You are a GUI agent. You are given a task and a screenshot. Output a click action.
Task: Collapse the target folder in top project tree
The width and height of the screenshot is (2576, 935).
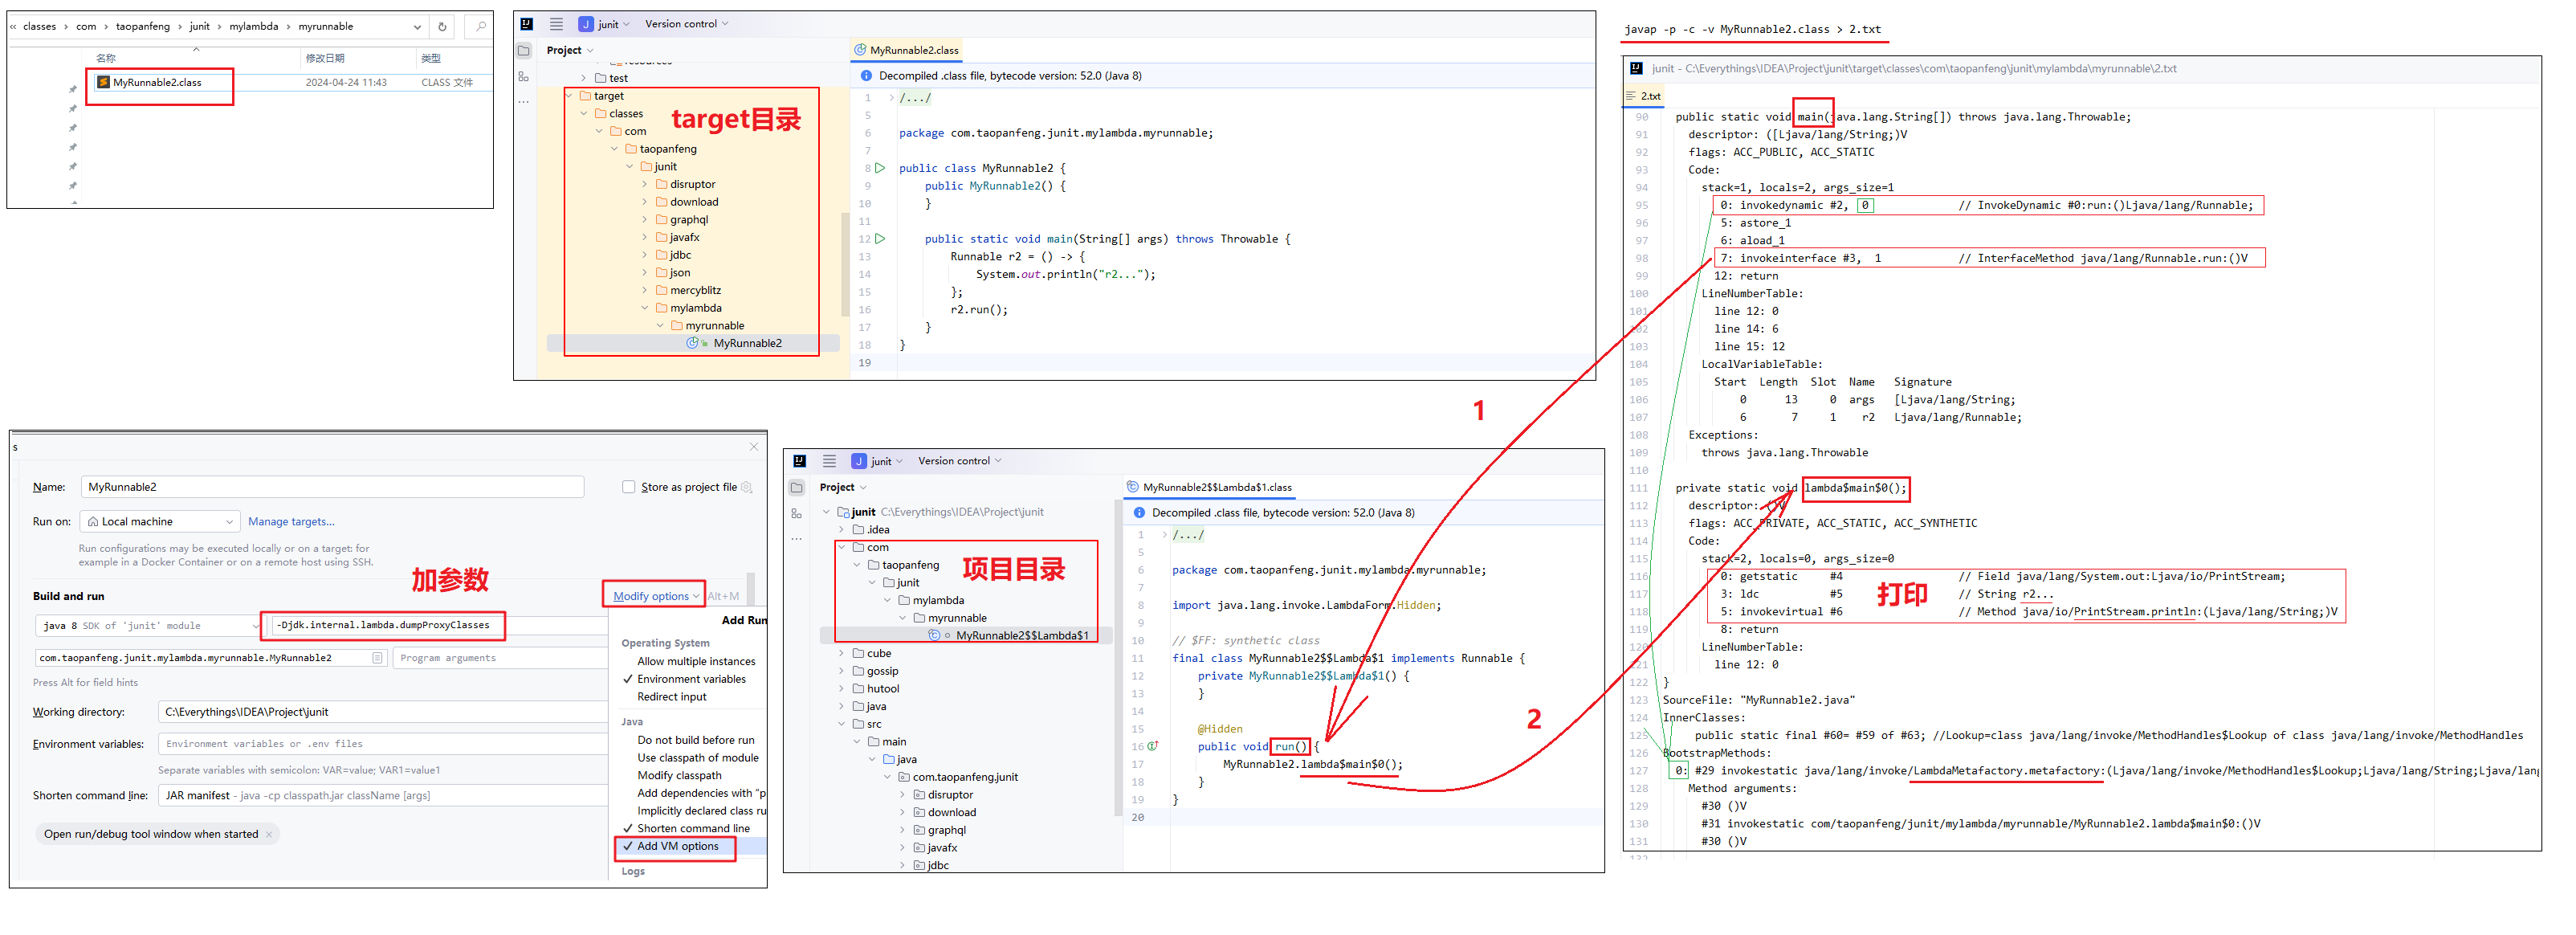[x=569, y=96]
